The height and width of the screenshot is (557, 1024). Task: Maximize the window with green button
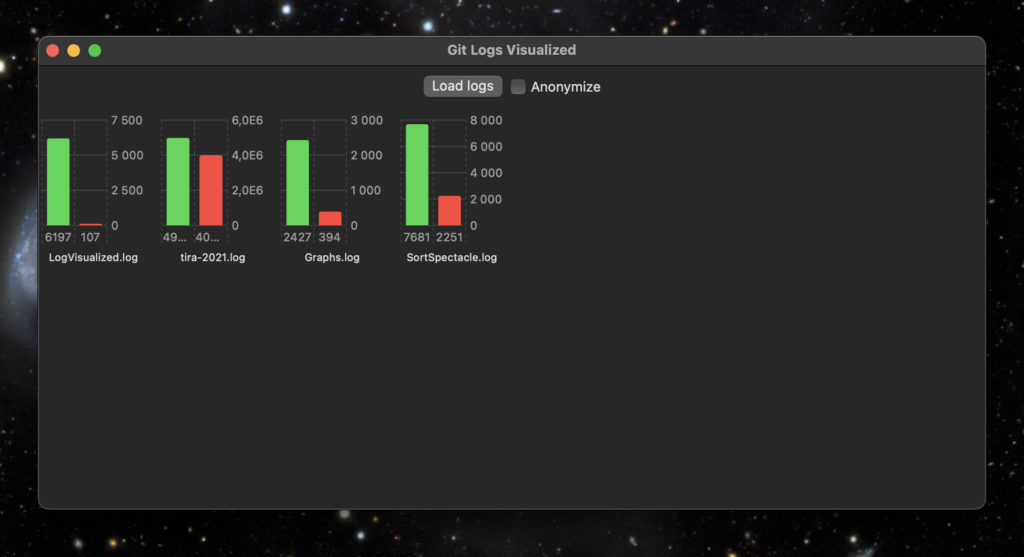(95, 51)
